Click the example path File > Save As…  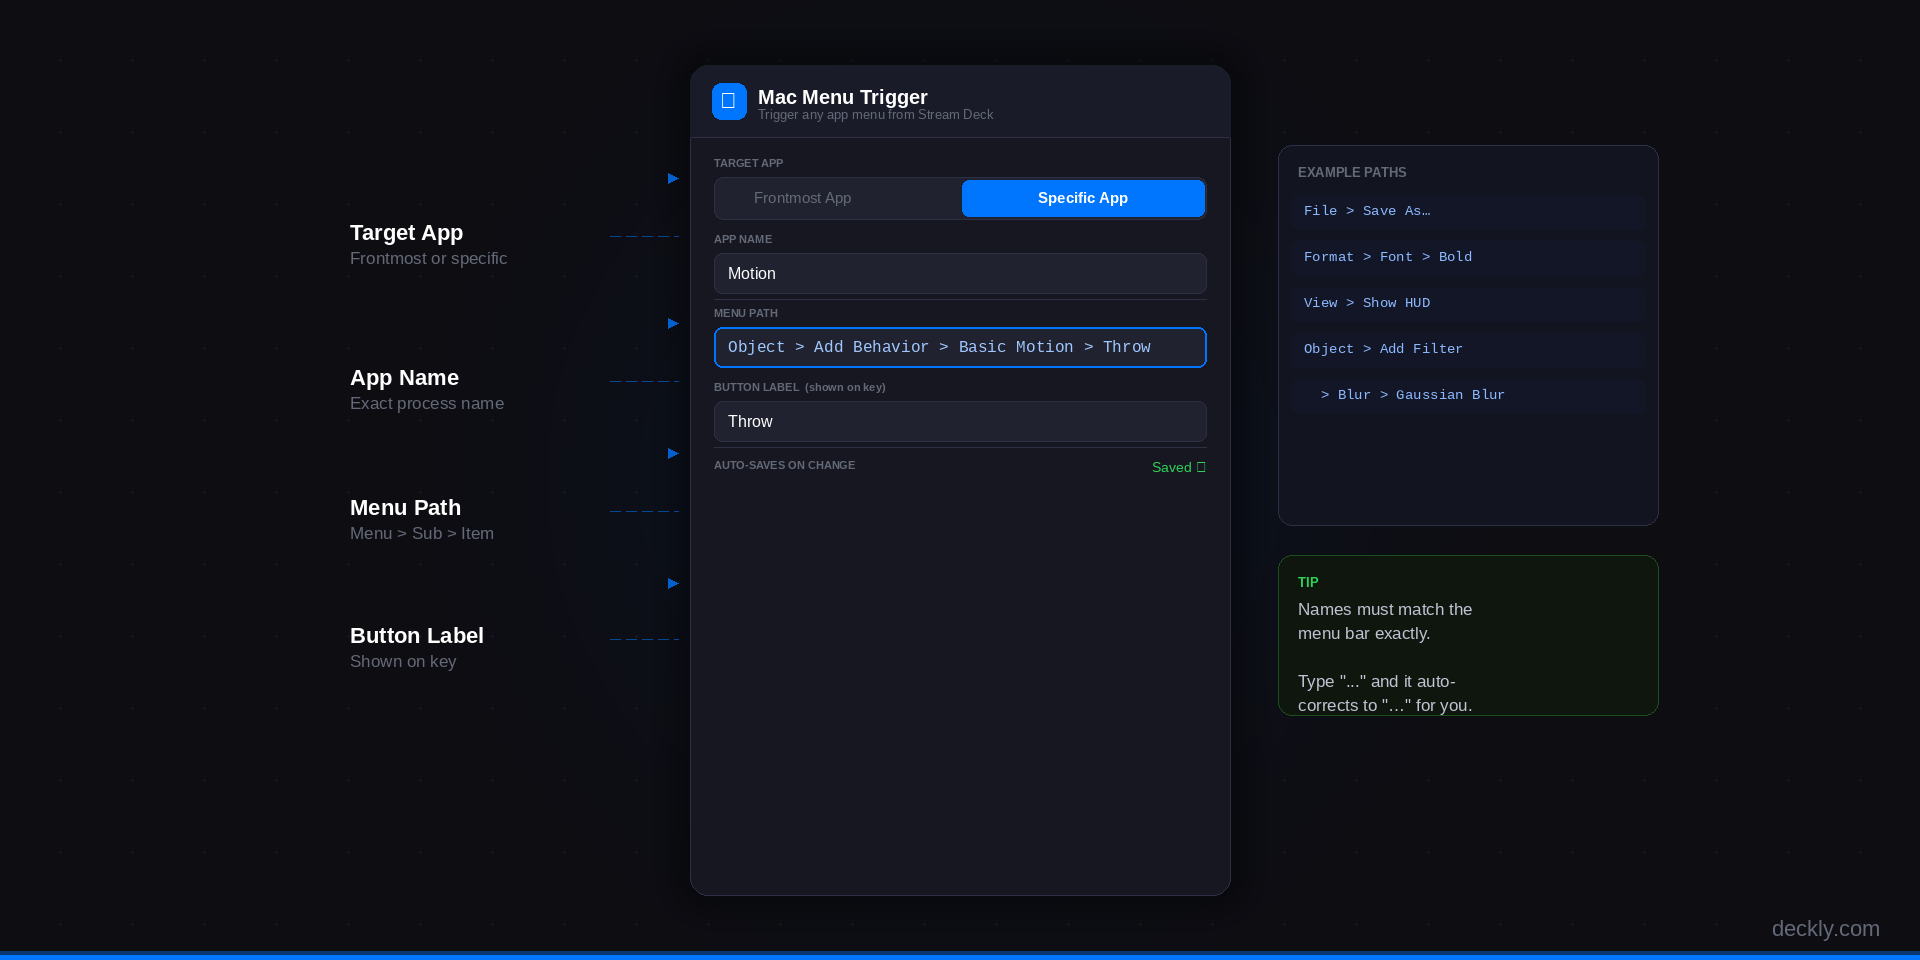[x=1467, y=211]
